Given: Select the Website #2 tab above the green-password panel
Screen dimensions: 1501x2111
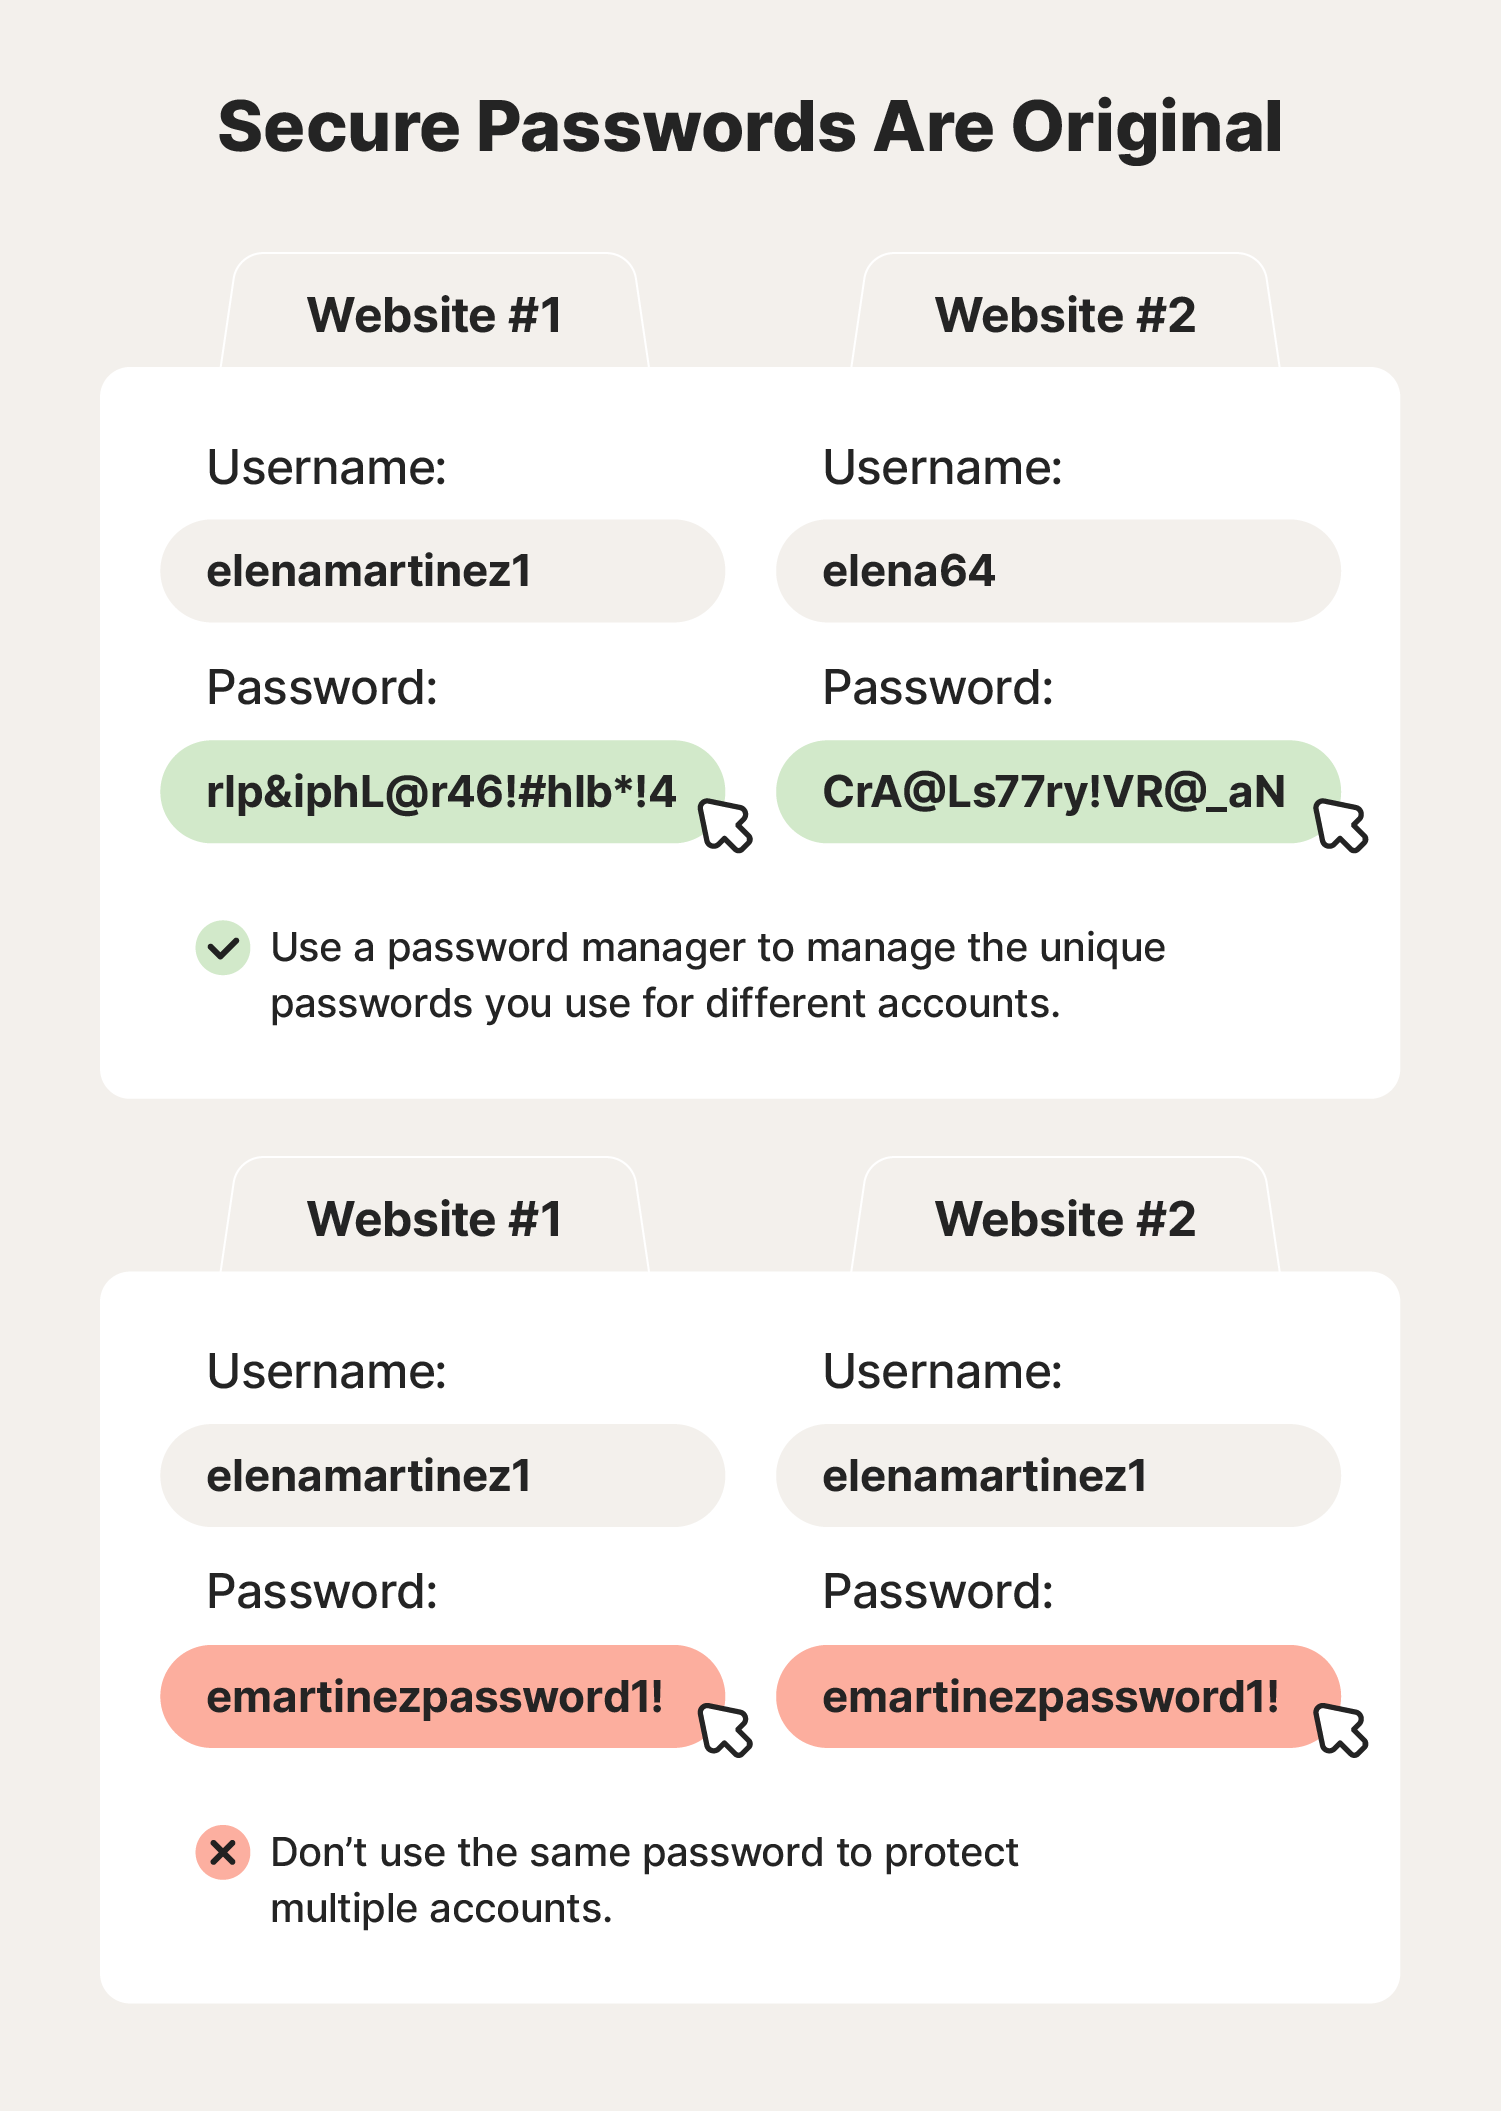Looking at the screenshot, I should (x=1065, y=315).
